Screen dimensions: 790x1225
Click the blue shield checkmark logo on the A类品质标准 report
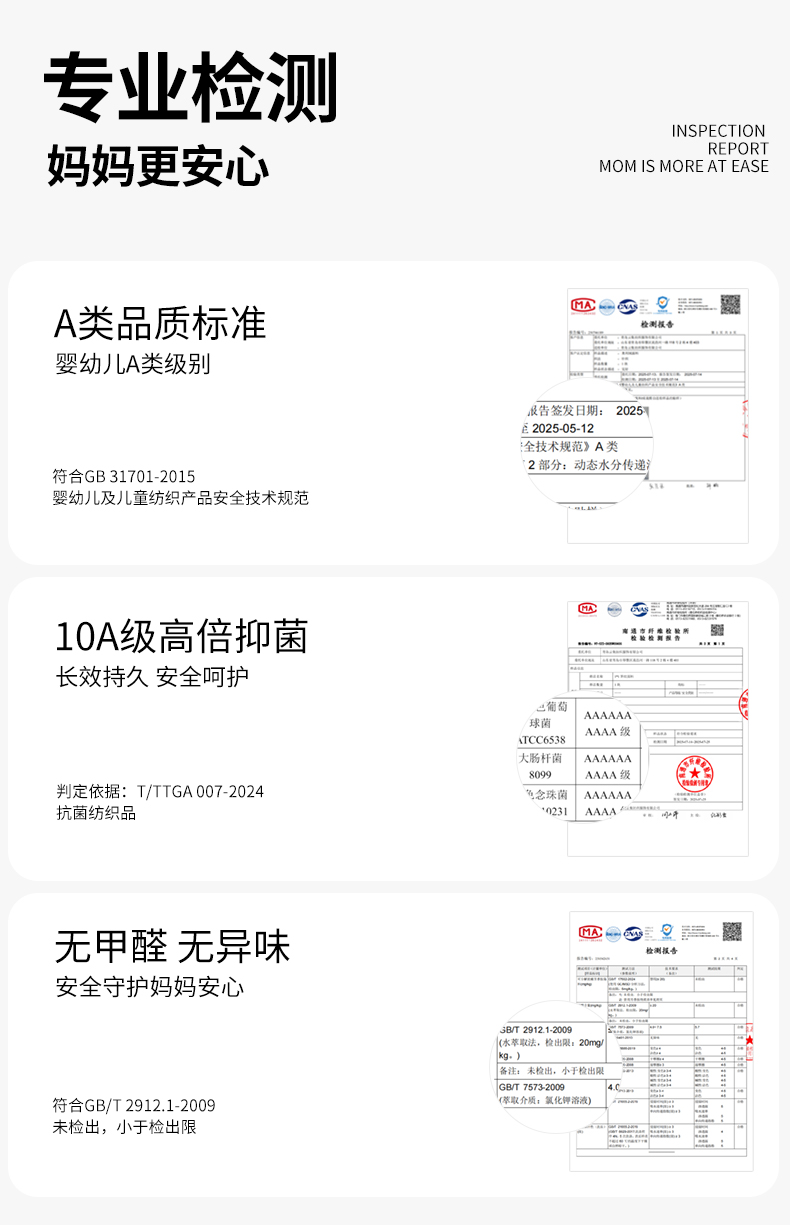pos(661,303)
